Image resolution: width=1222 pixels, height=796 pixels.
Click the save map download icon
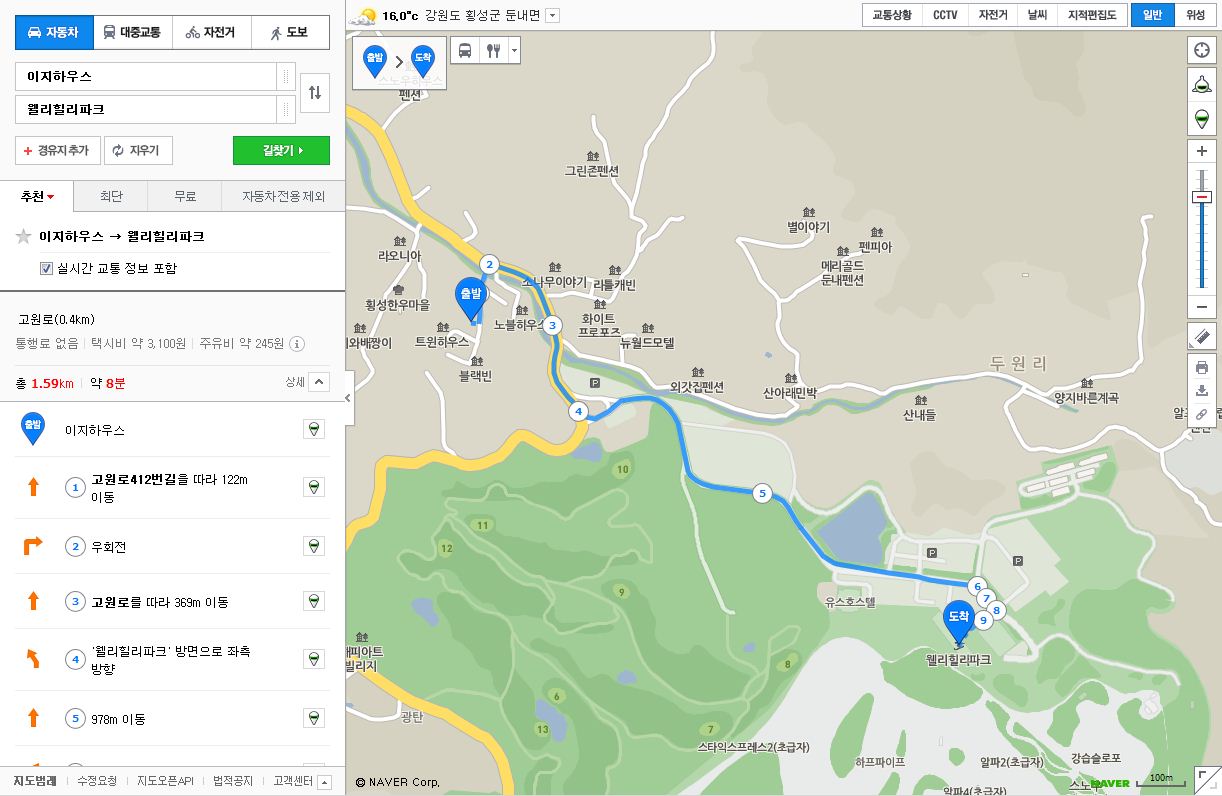click(1201, 391)
